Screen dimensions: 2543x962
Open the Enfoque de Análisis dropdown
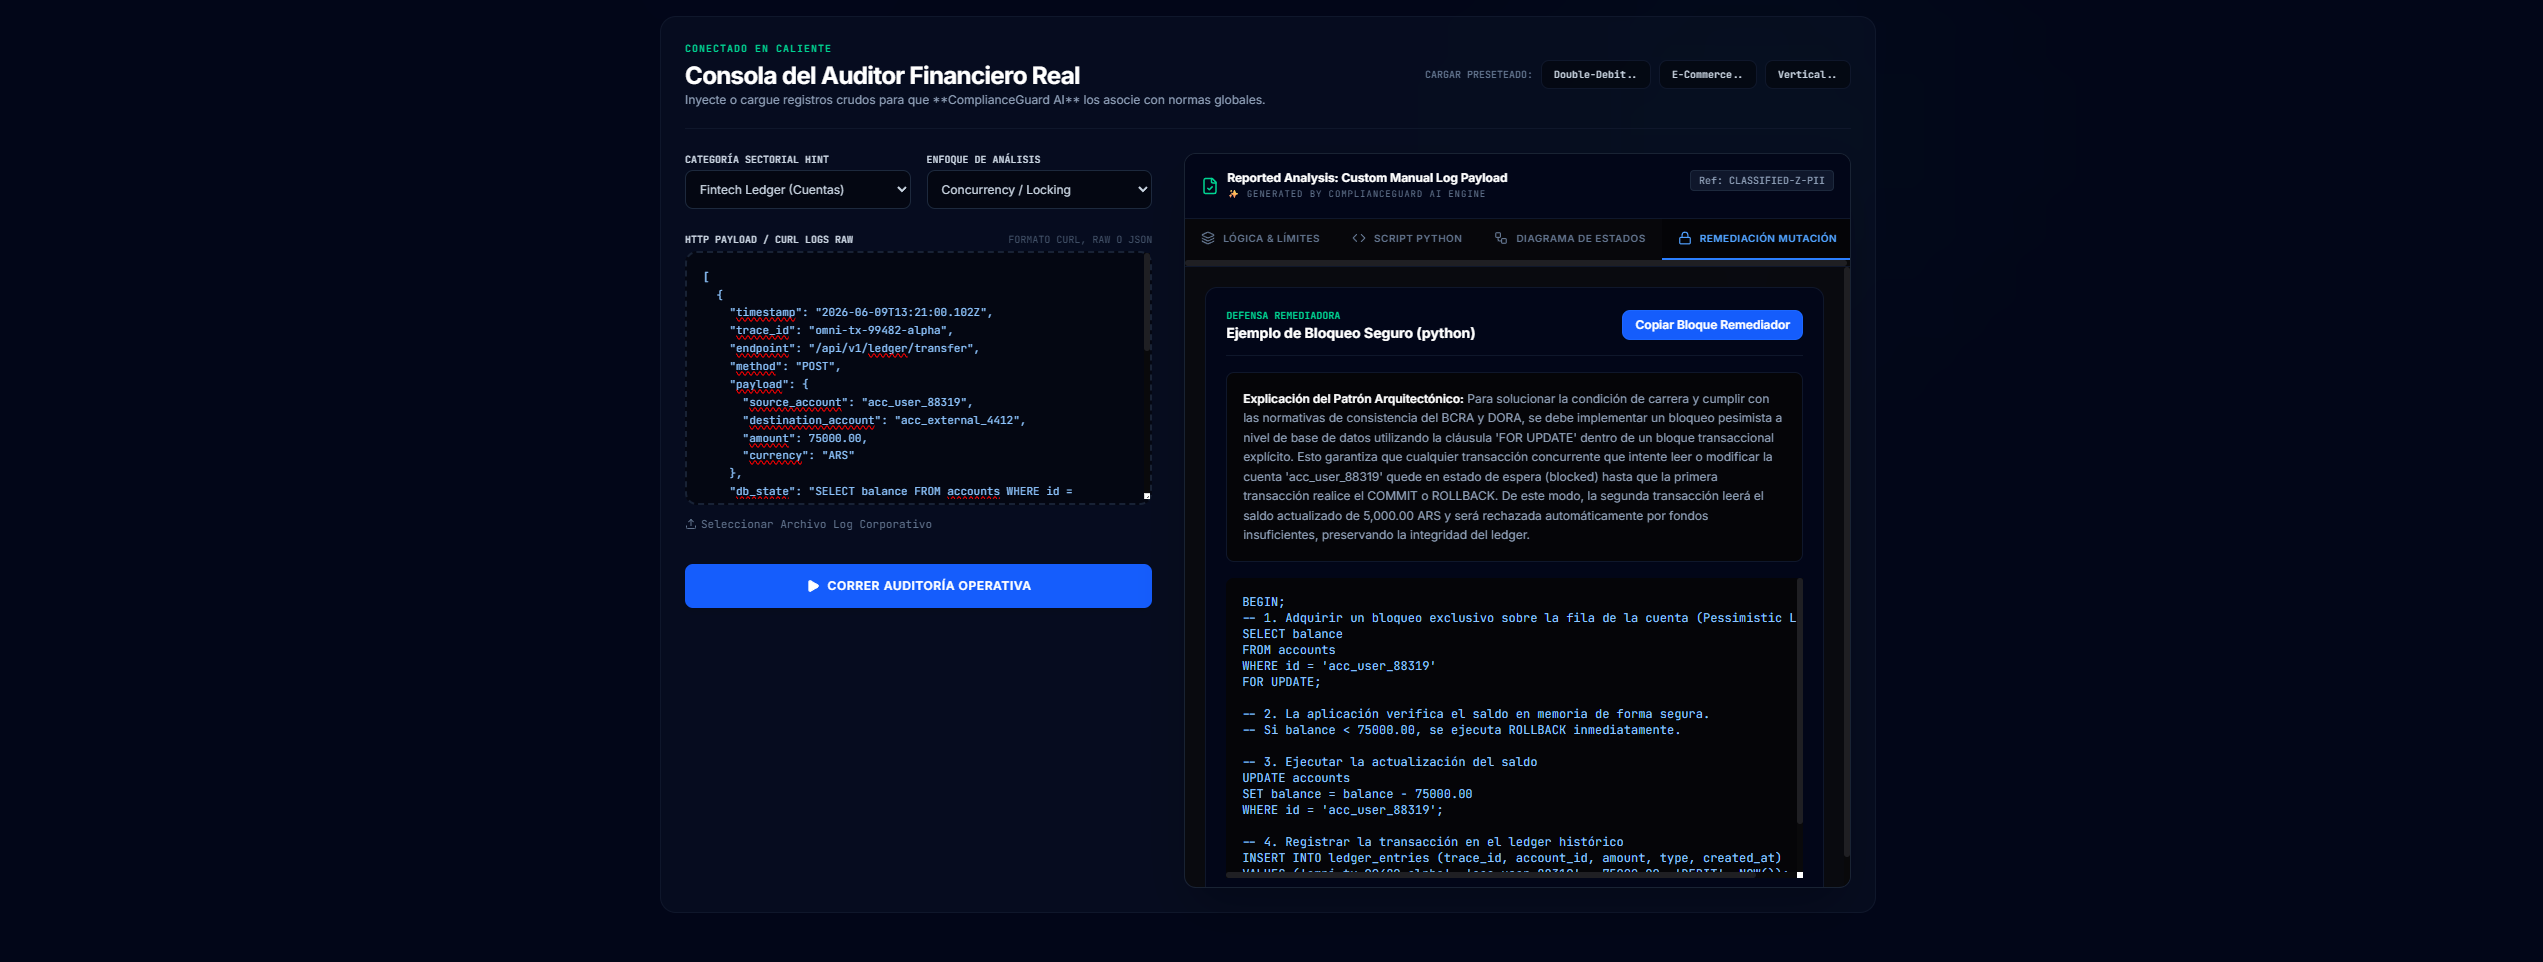[x=1039, y=190]
